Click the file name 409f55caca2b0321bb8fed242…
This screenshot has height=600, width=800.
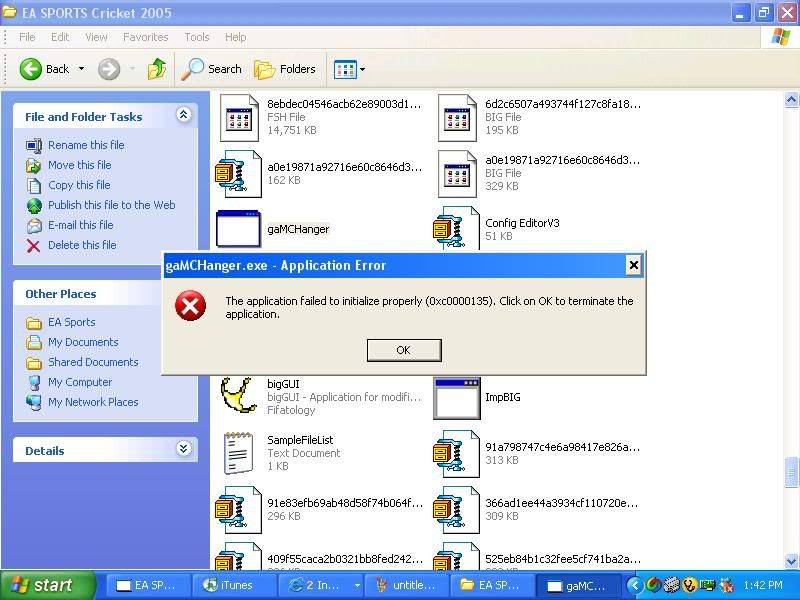345,559
